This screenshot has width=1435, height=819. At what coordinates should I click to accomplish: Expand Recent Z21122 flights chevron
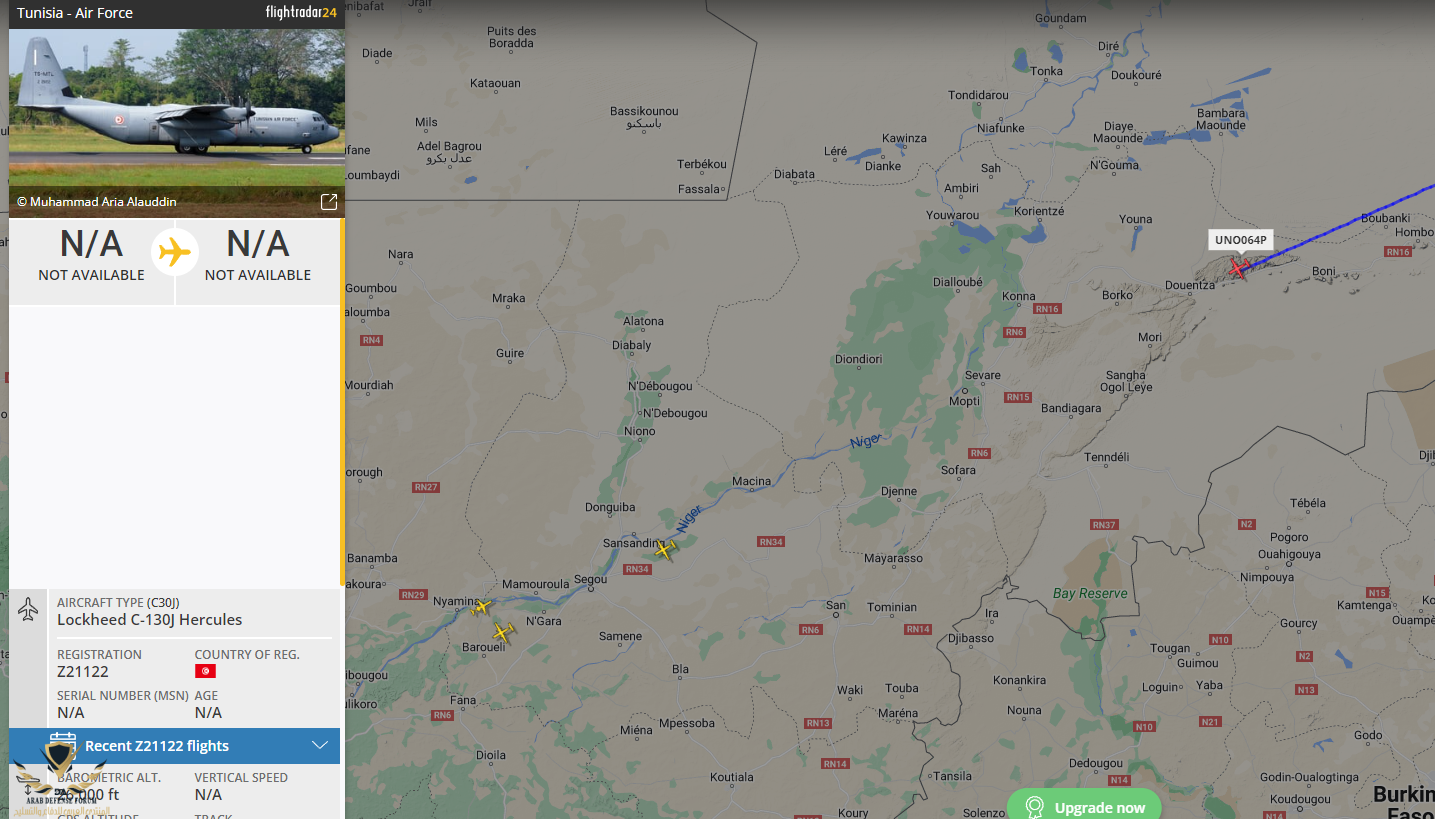[x=320, y=745]
